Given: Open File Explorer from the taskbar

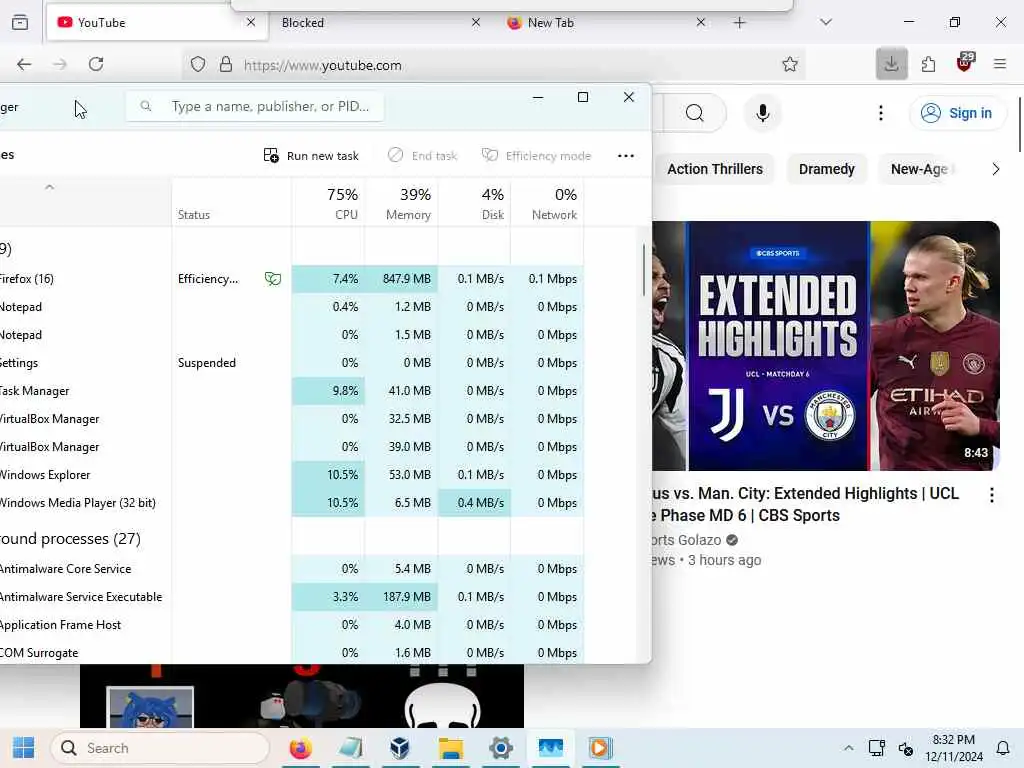Looking at the screenshot, I should click(x=451, y=748).
